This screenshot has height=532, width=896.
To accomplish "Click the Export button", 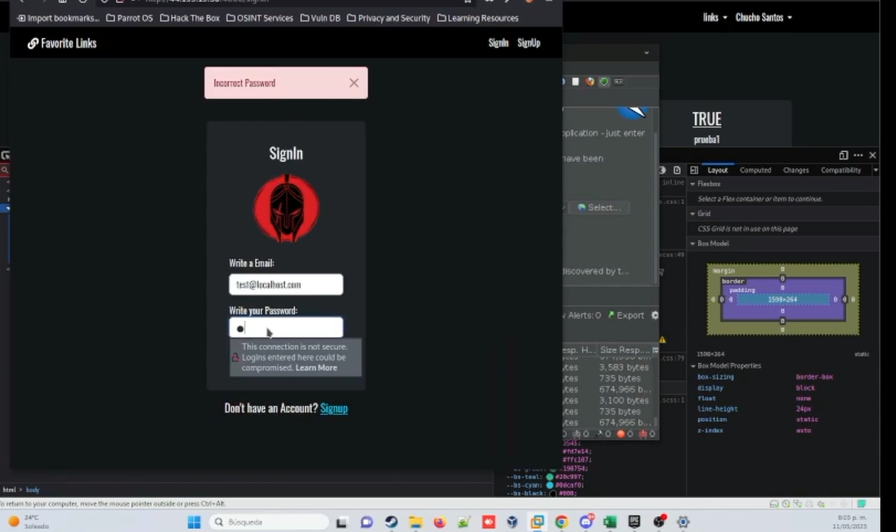I will [626, 315].
